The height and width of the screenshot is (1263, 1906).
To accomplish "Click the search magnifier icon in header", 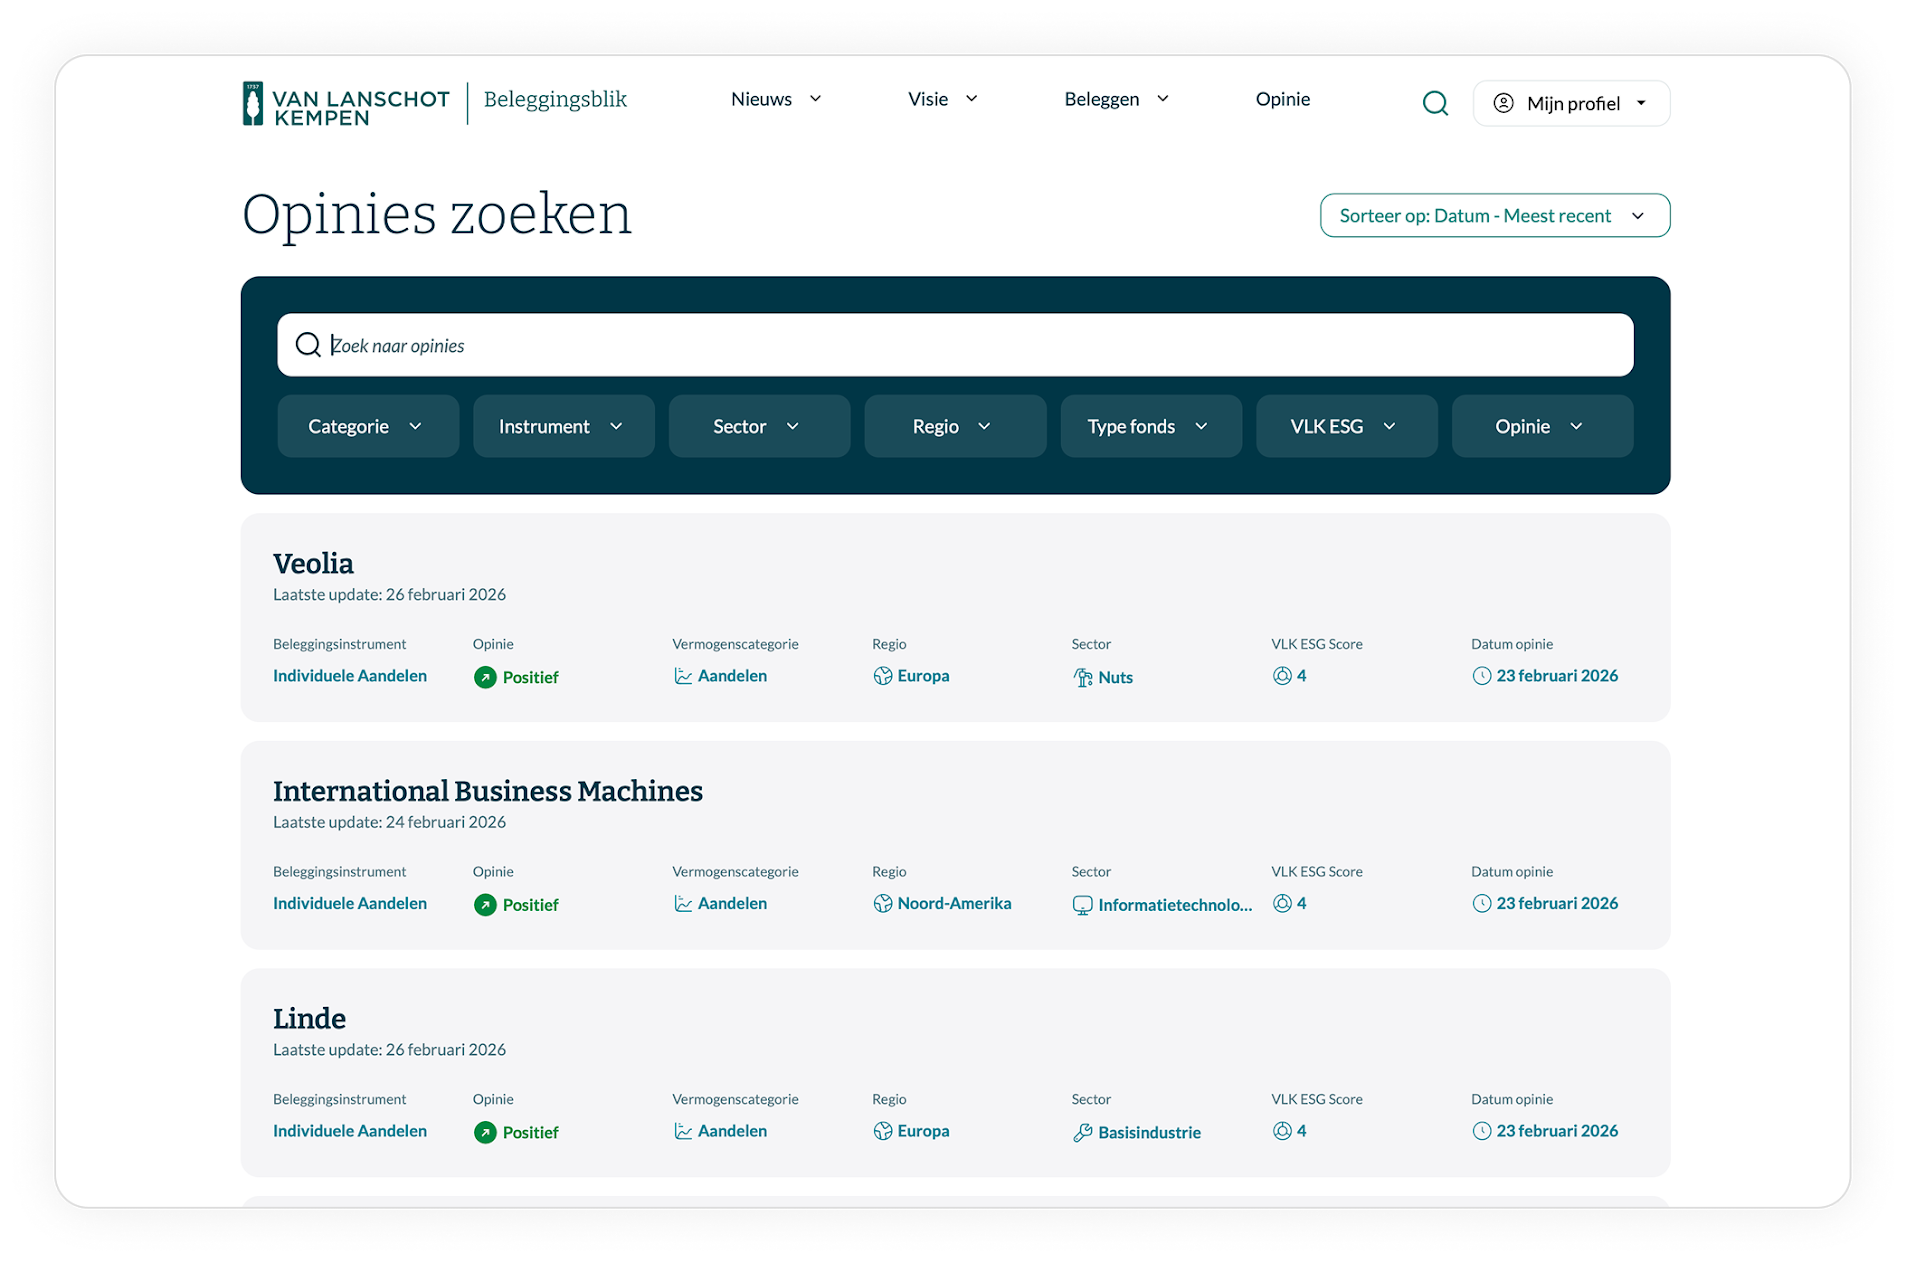I will click(x=1435, y=103).
